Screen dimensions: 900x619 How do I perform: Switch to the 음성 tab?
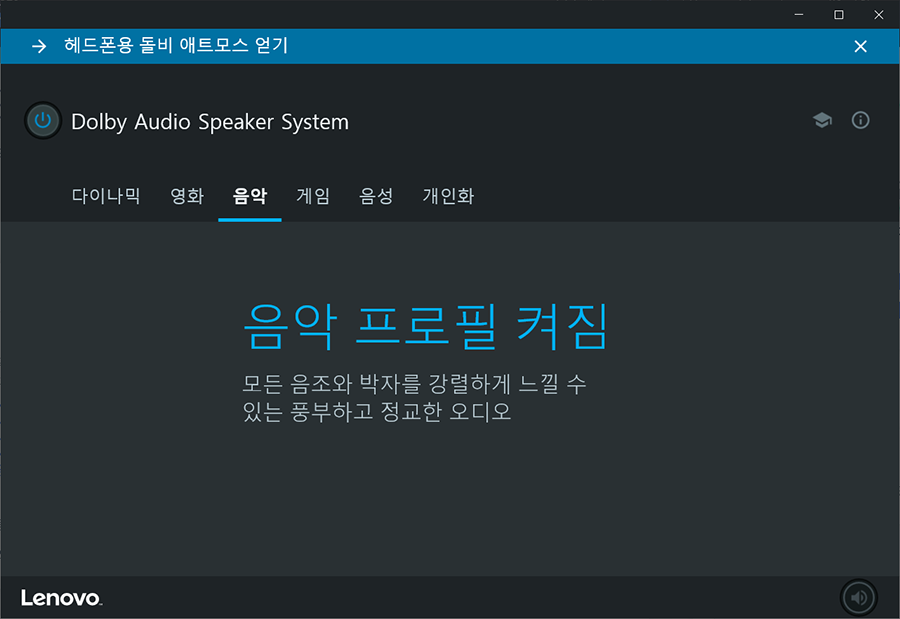[376, 196]
